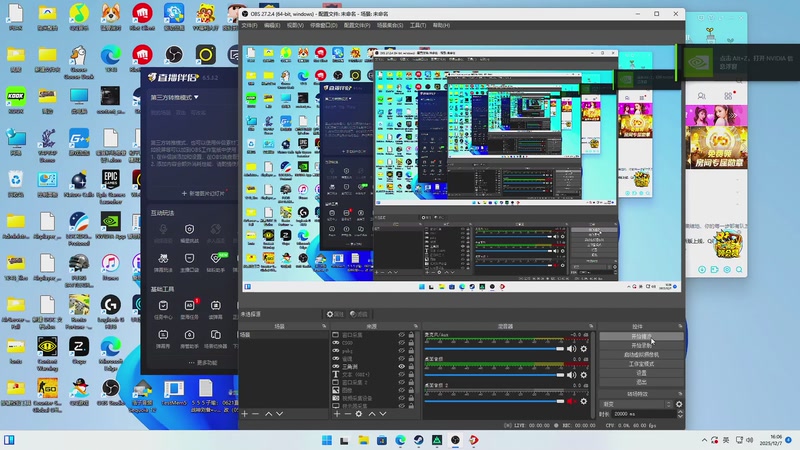Adjust the 桌面音频 volume slider

pos(494,375)
